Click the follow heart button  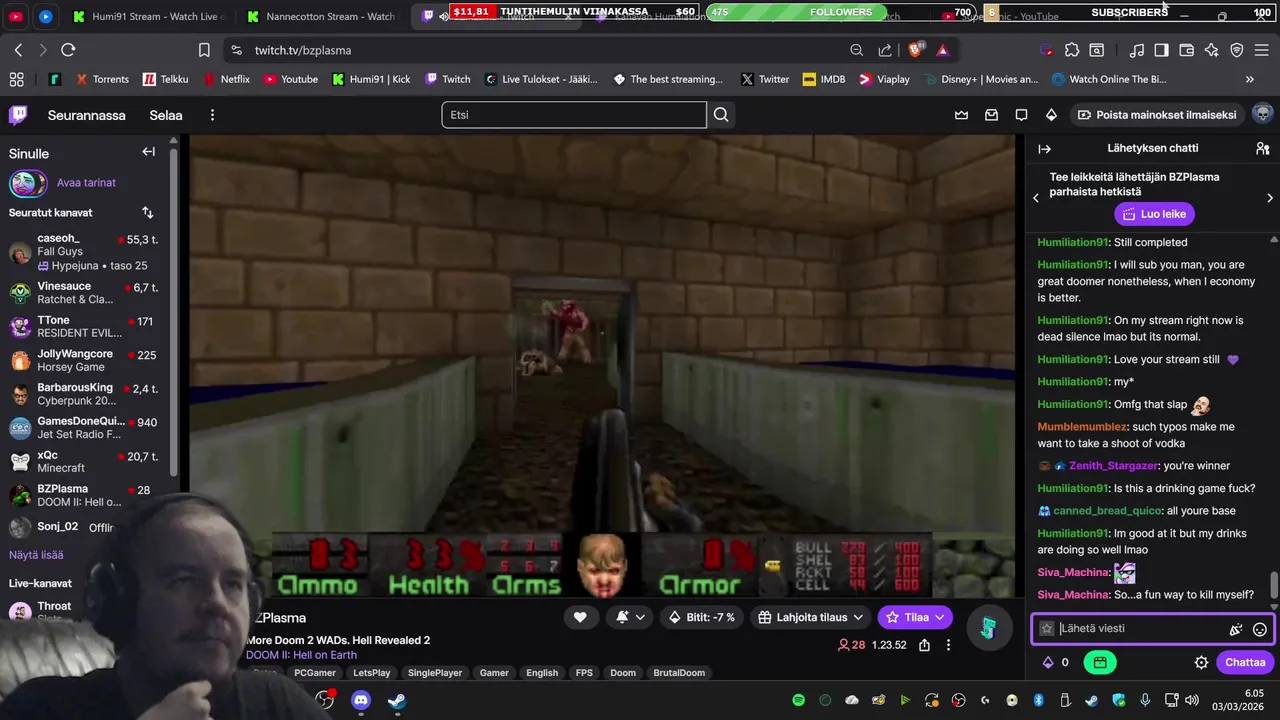click(580, 617)
